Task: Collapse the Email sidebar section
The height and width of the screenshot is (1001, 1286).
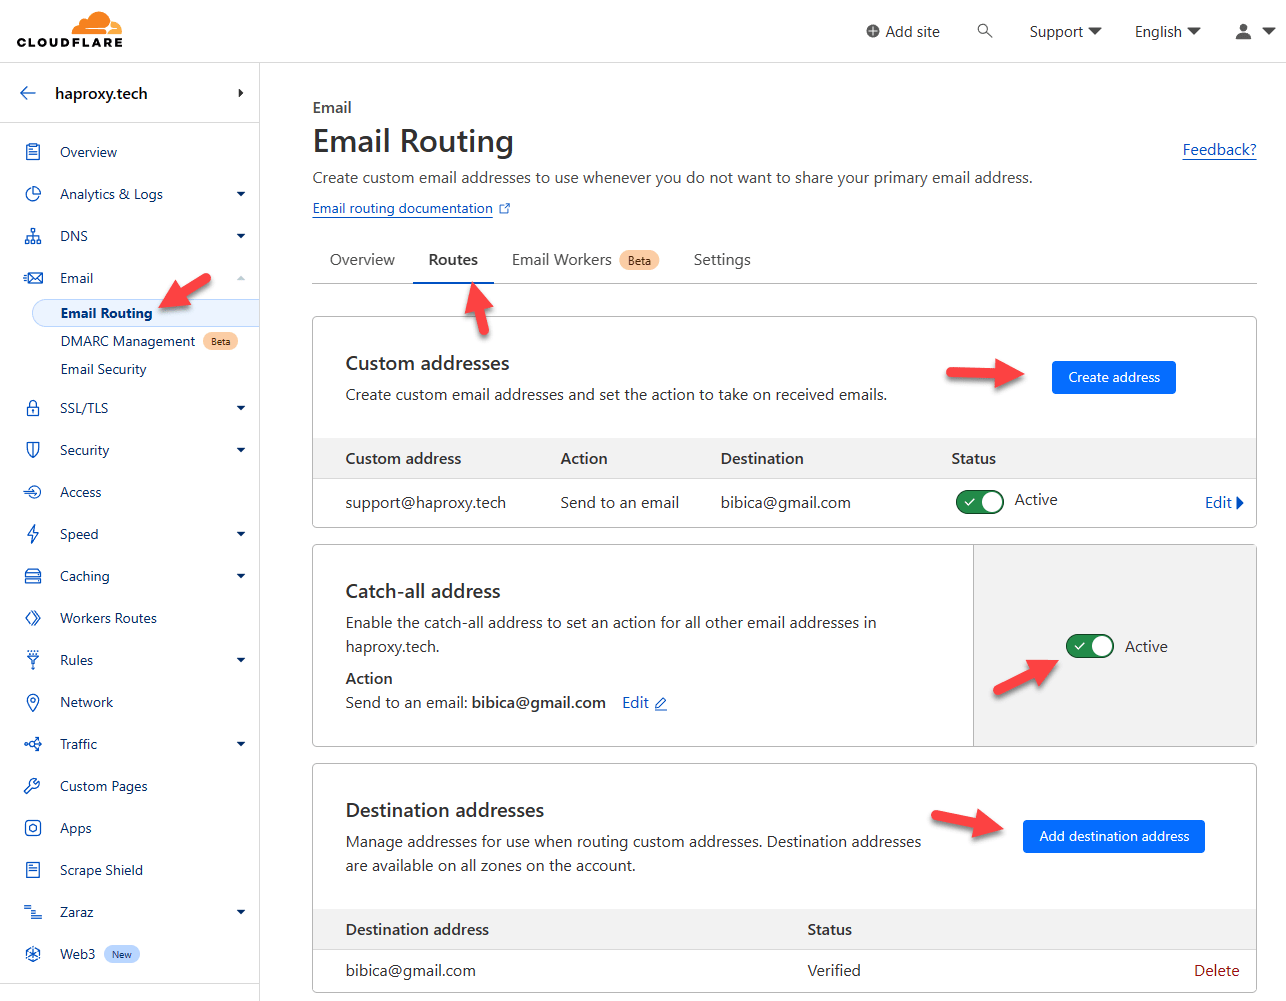Action: tap(240, 278)
